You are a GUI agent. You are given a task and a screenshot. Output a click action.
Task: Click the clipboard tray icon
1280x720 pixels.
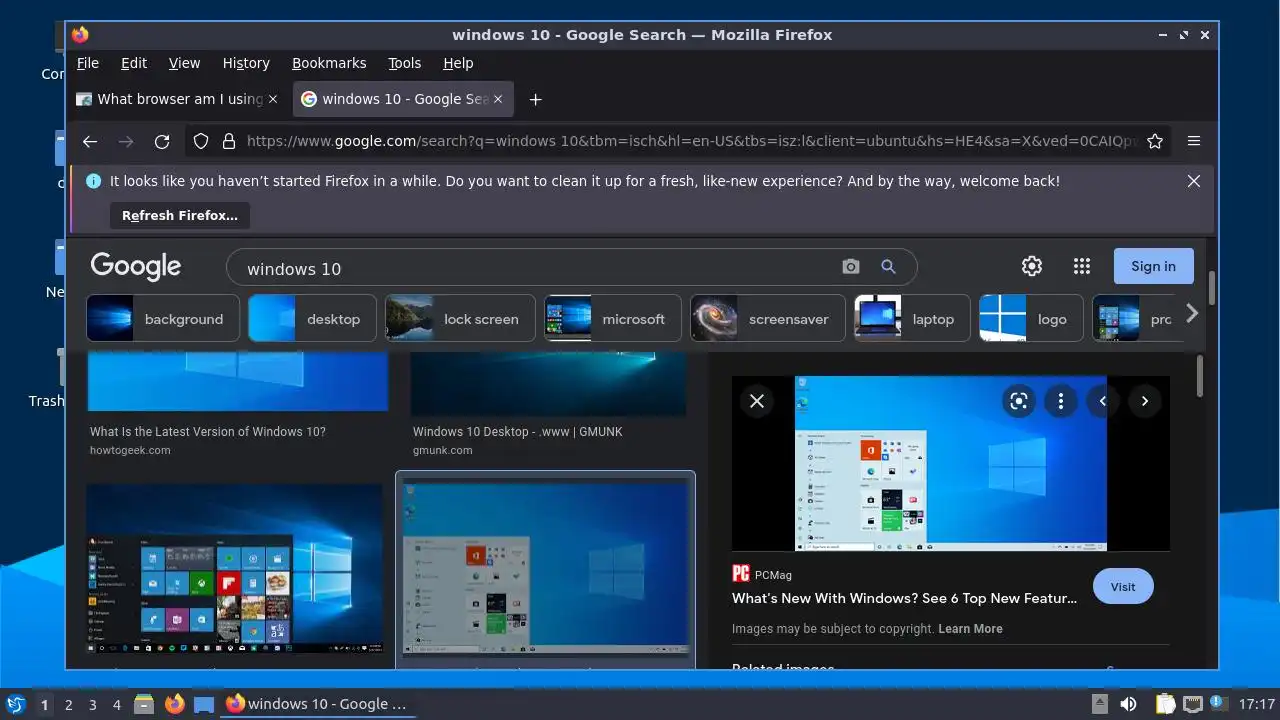[x=1165, y=704]
